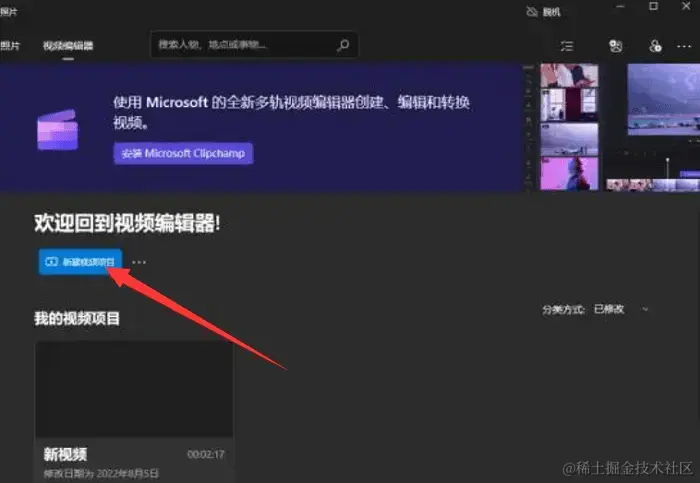The height and width of the screenshot is (483, 700).
Task: Open the selection list icon in toolbar
Action: click(567, 46)
